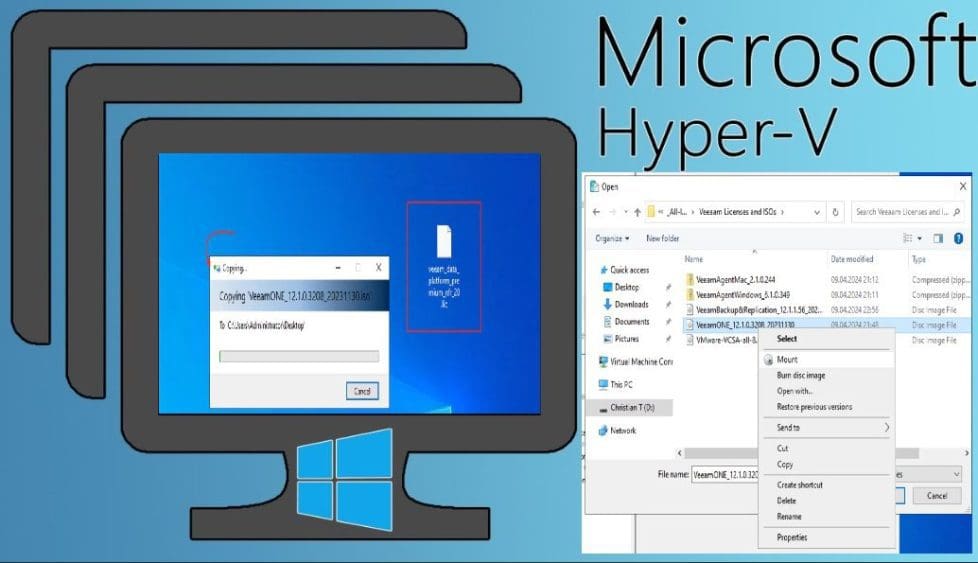Go back in the Open dialog
This screenshot has height=563, width=978.
(596, 212)
